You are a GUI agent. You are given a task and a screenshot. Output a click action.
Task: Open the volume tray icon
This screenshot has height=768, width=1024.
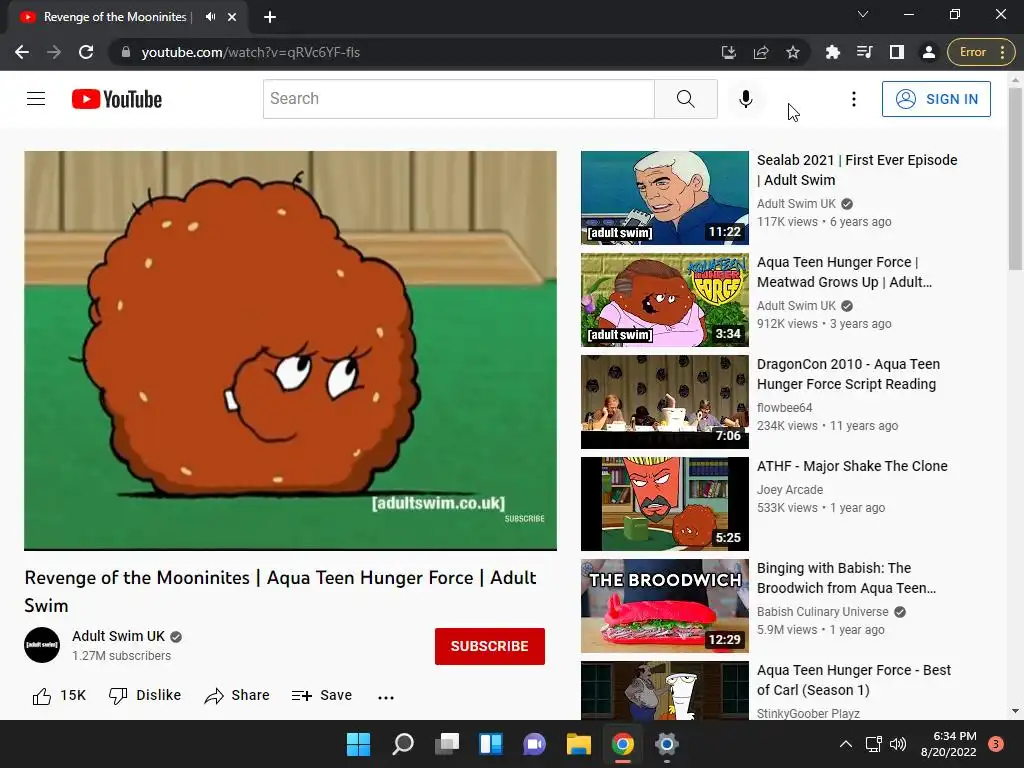click(898, 744)
